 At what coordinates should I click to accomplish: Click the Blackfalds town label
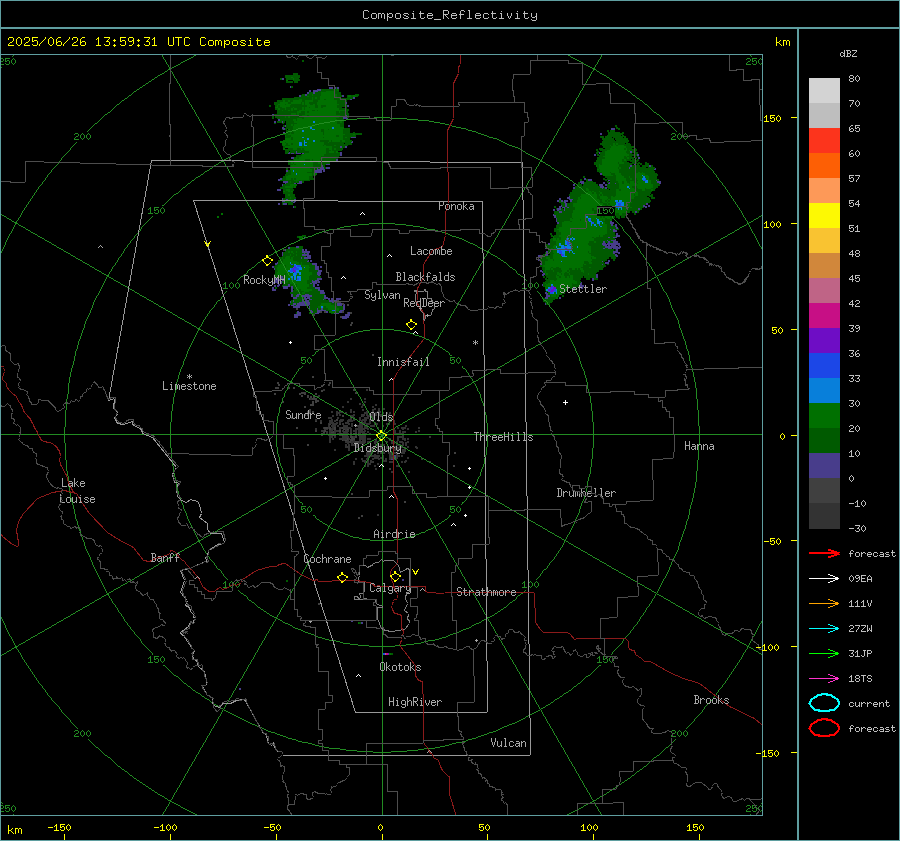[425, 277]
